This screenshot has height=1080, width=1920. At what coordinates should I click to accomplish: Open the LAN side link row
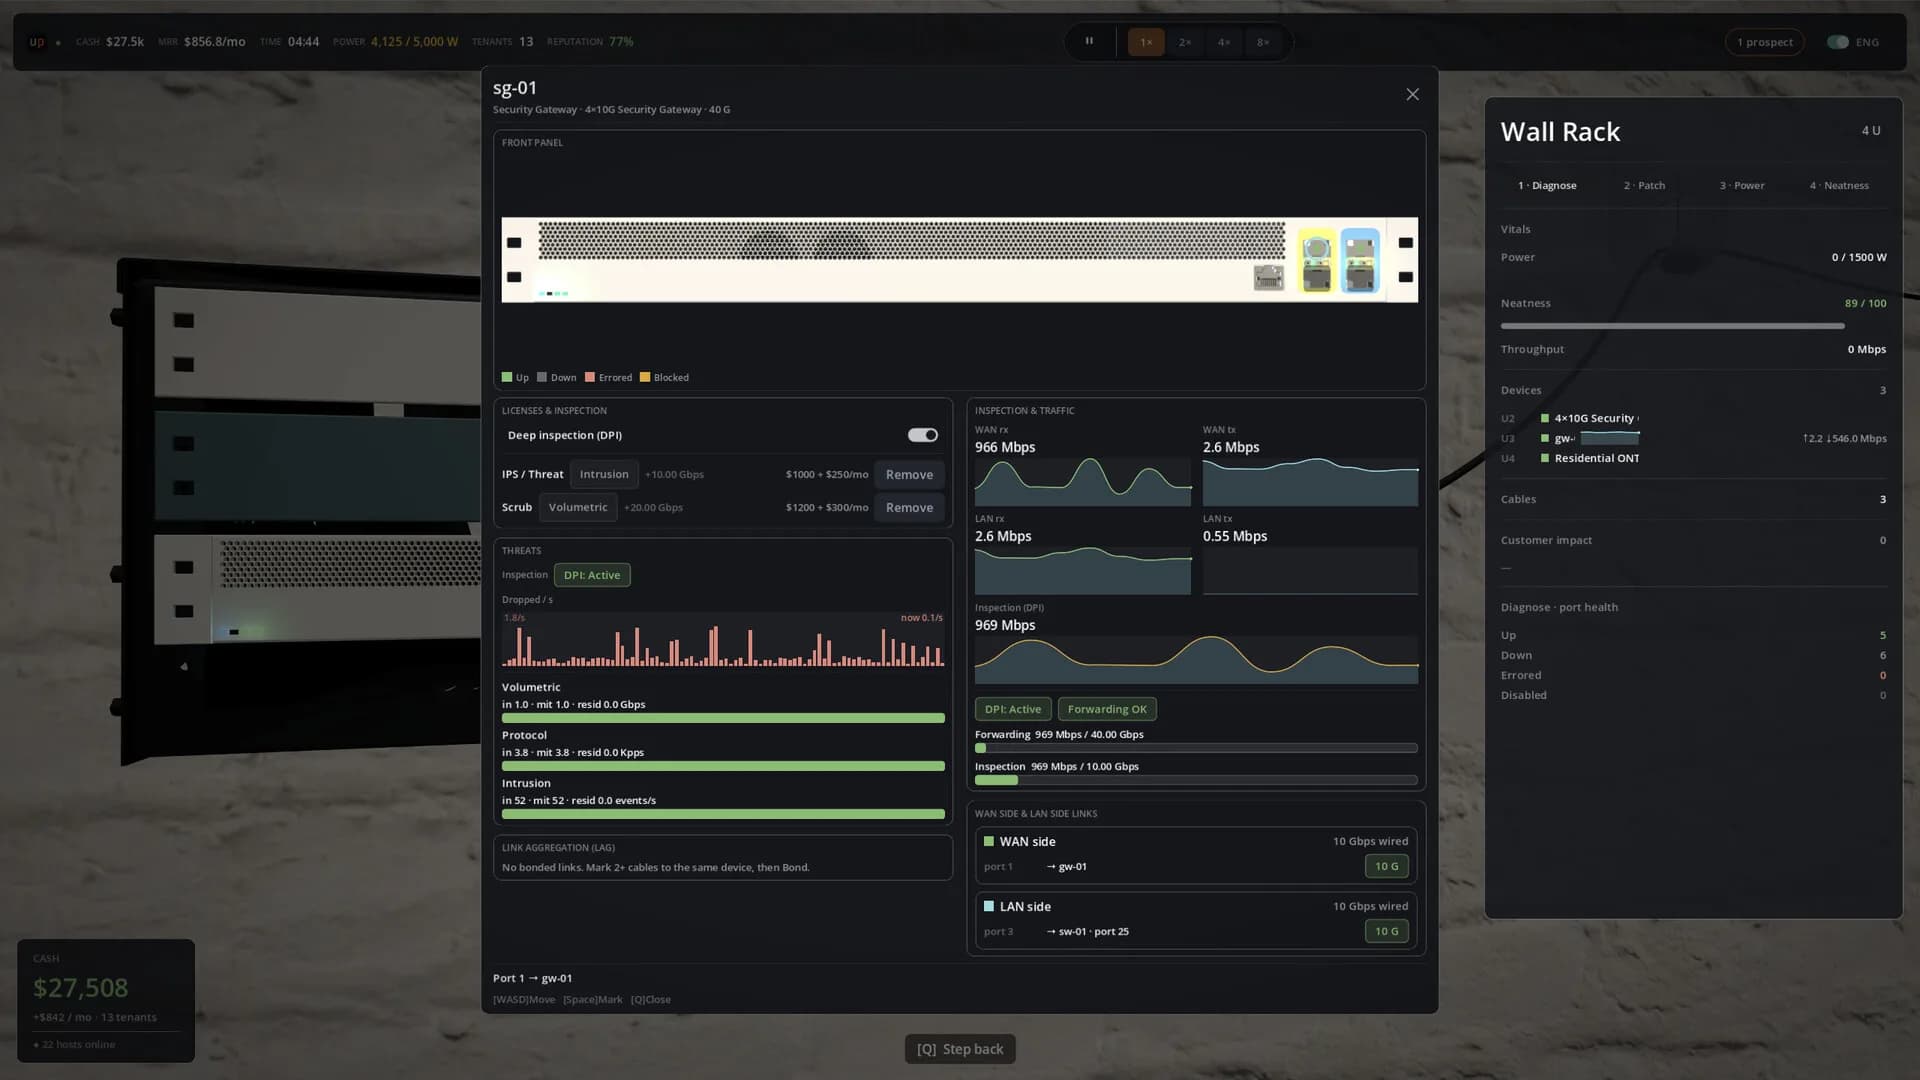1196,920
